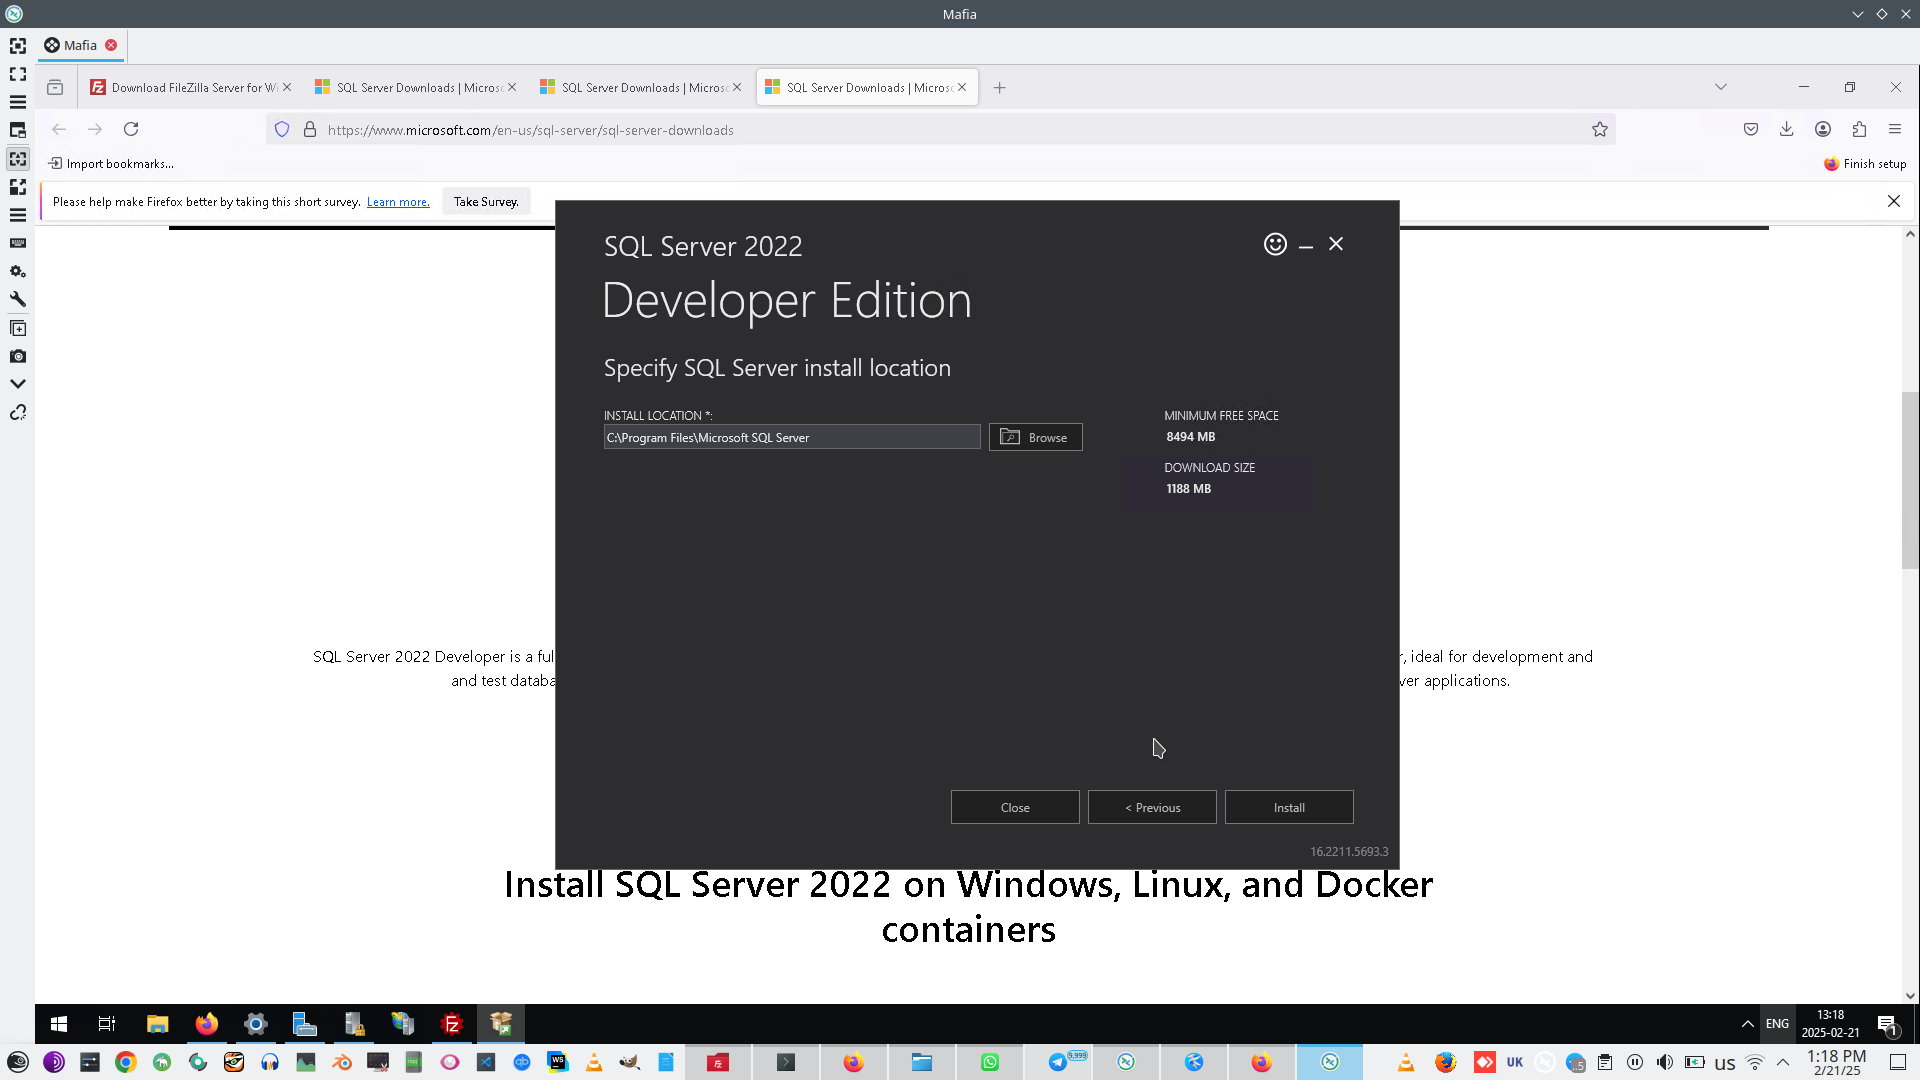Reload the page with refresh icon

[131, 129]
